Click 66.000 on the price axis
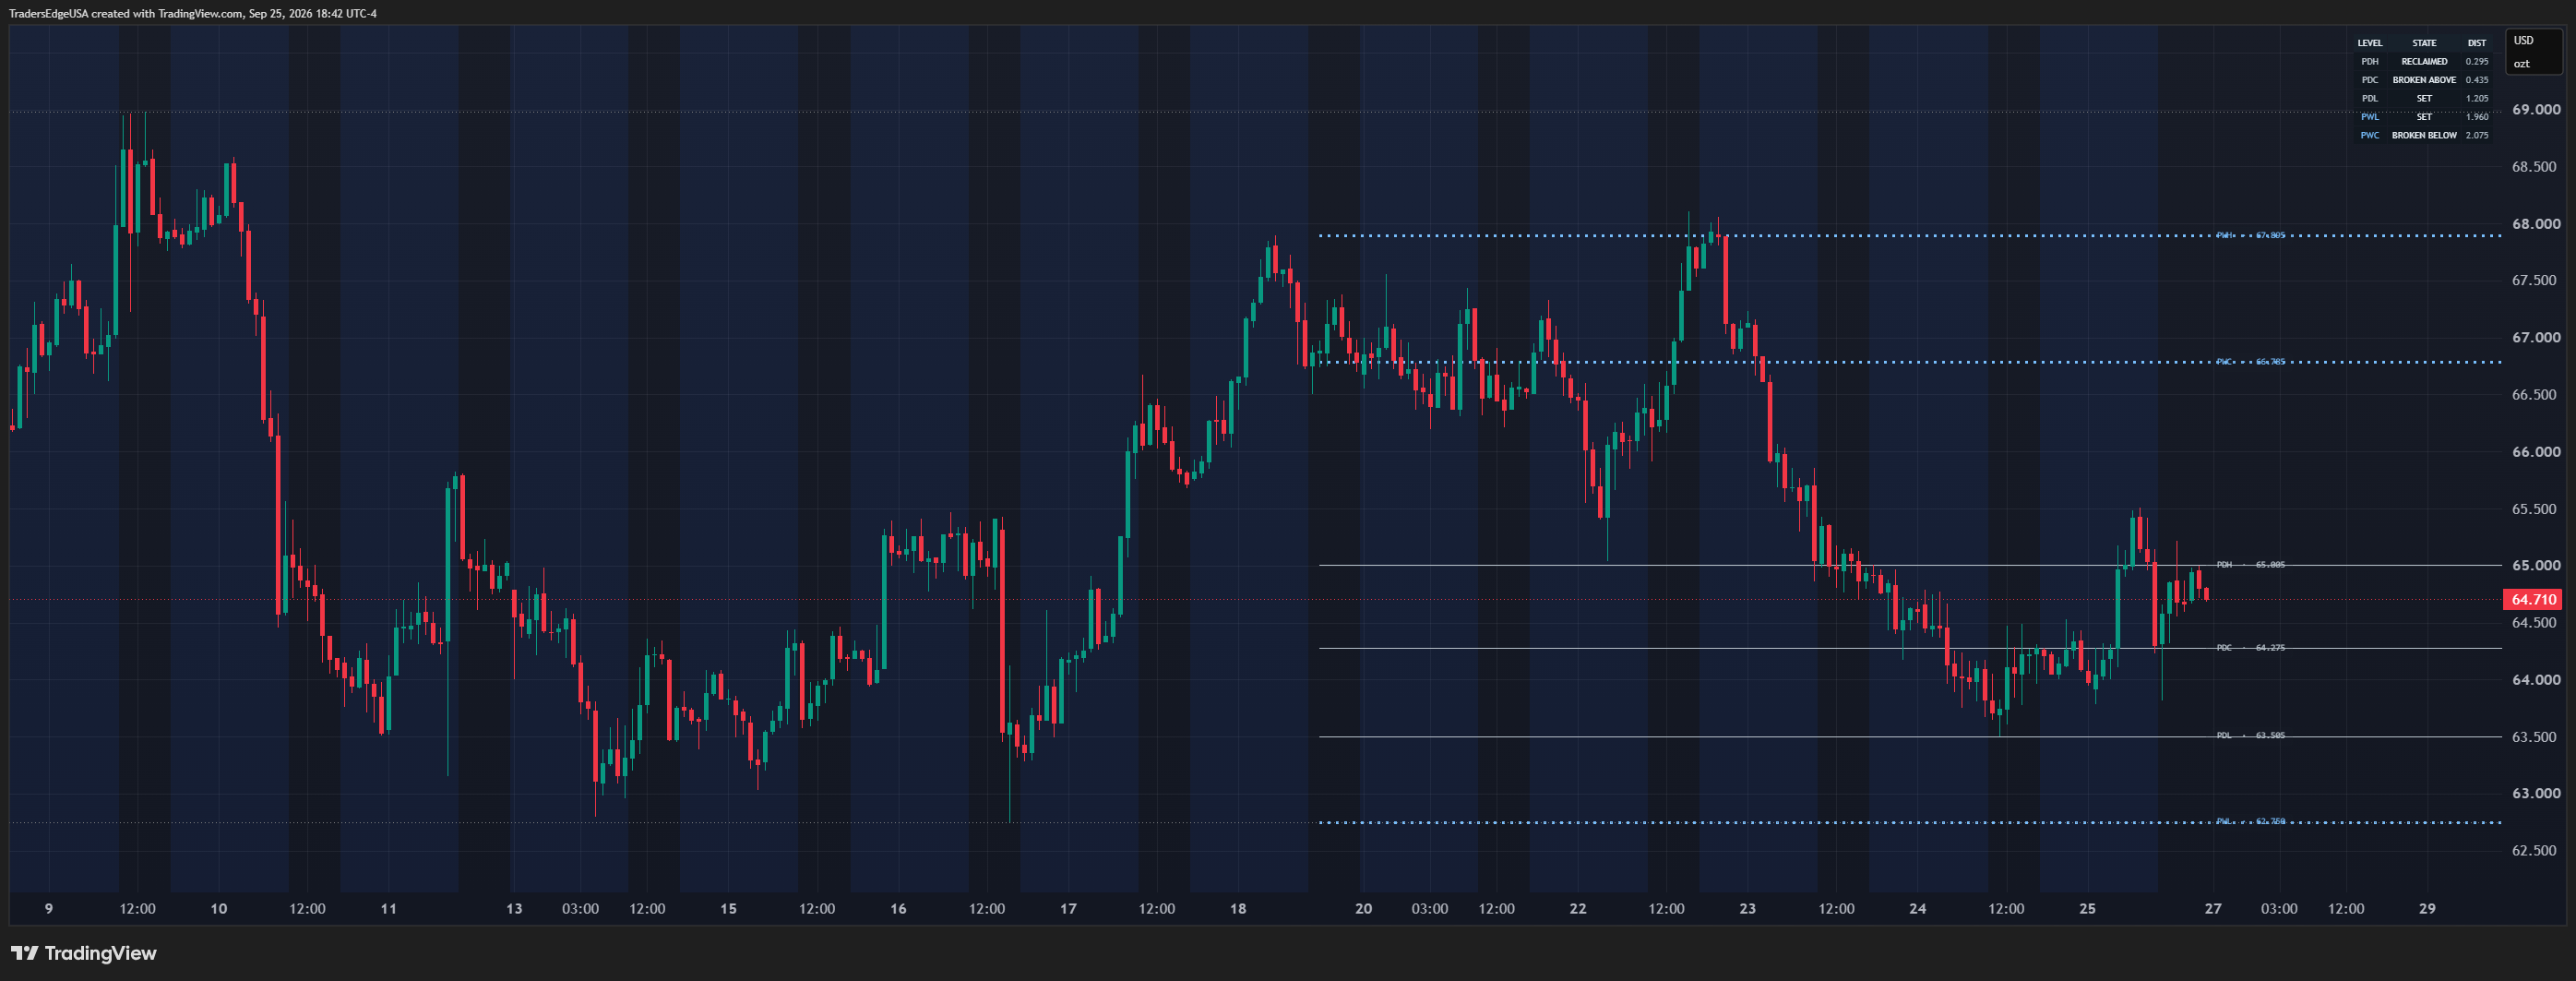This screenshot has height=981, width=2576. point(2536,452)
